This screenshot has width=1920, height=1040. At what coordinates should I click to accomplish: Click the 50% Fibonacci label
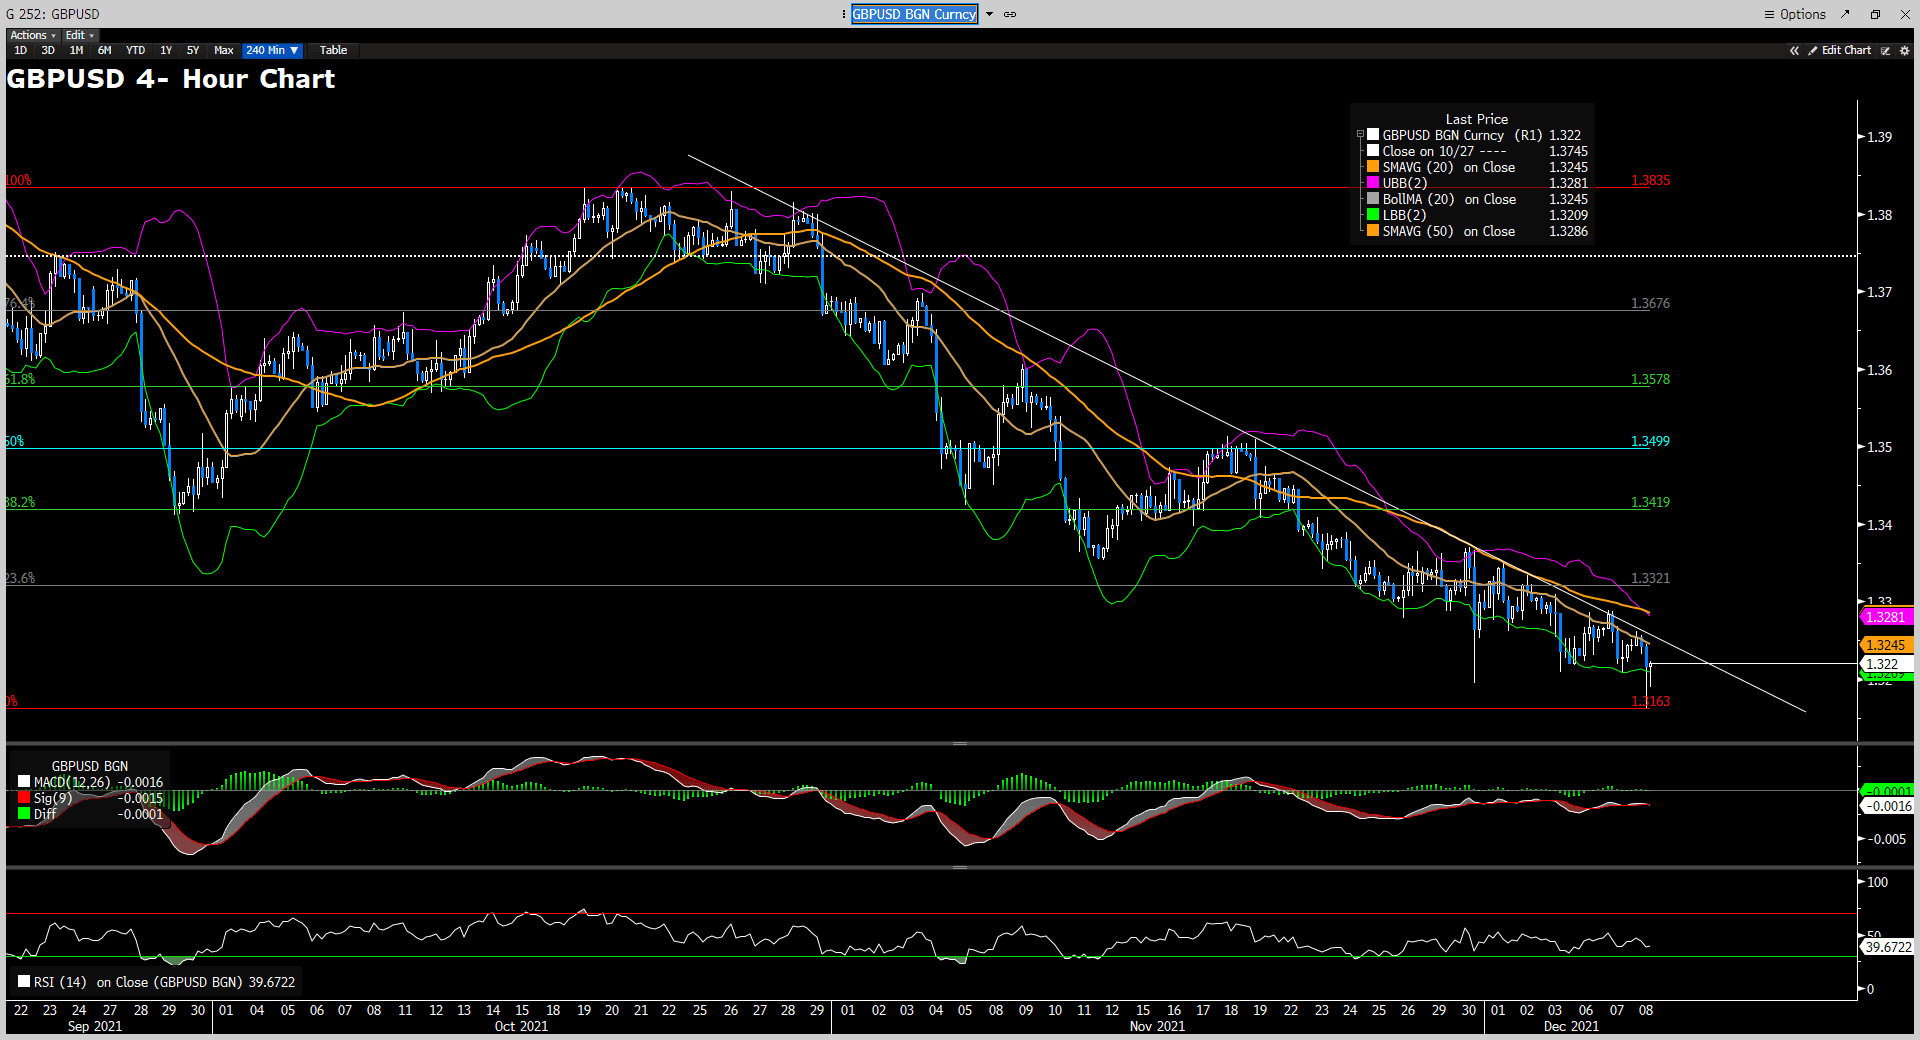click(x=14, y=441)
